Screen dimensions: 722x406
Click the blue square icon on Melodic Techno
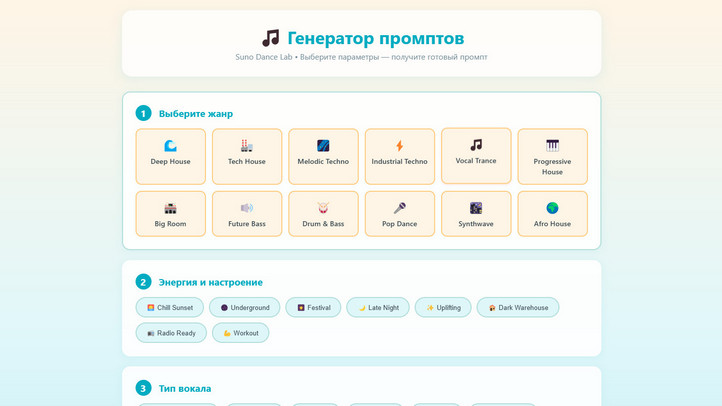(323, 146)
